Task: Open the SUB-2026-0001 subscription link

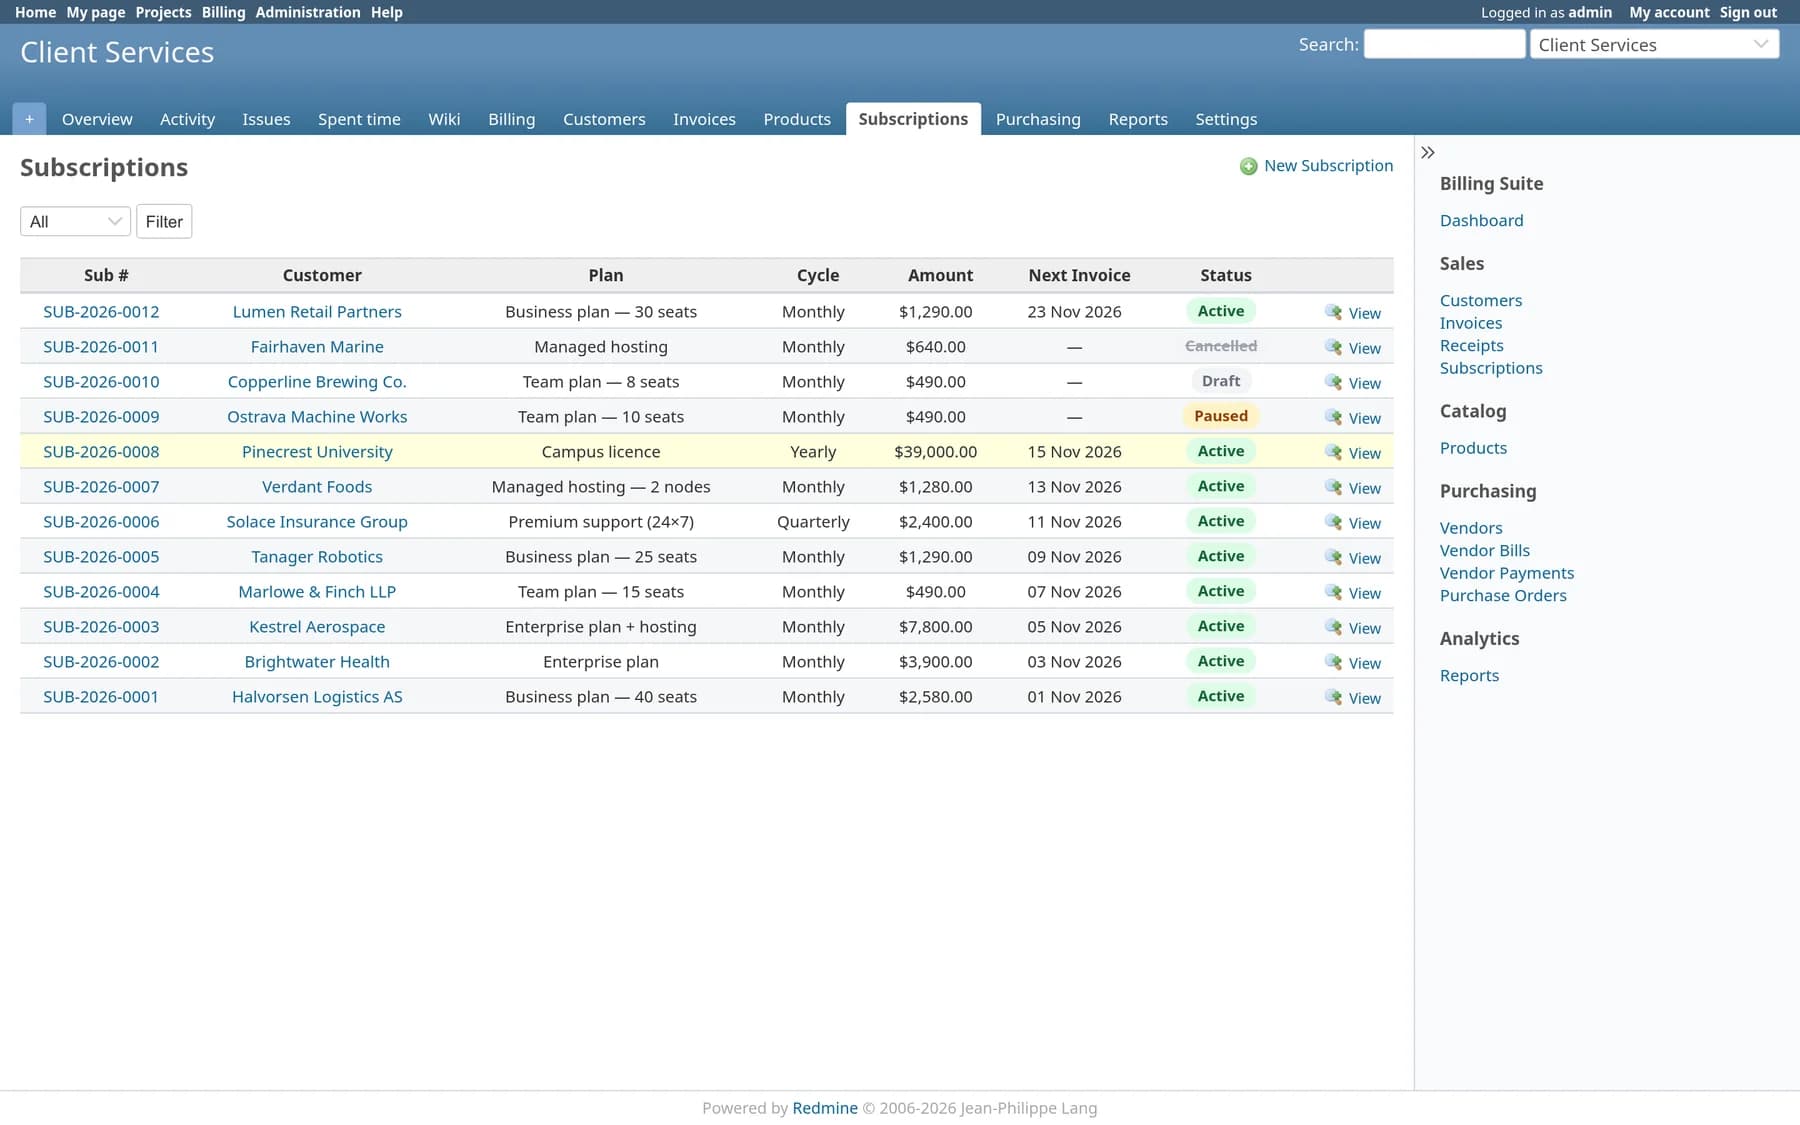Action: coord(101,697)
